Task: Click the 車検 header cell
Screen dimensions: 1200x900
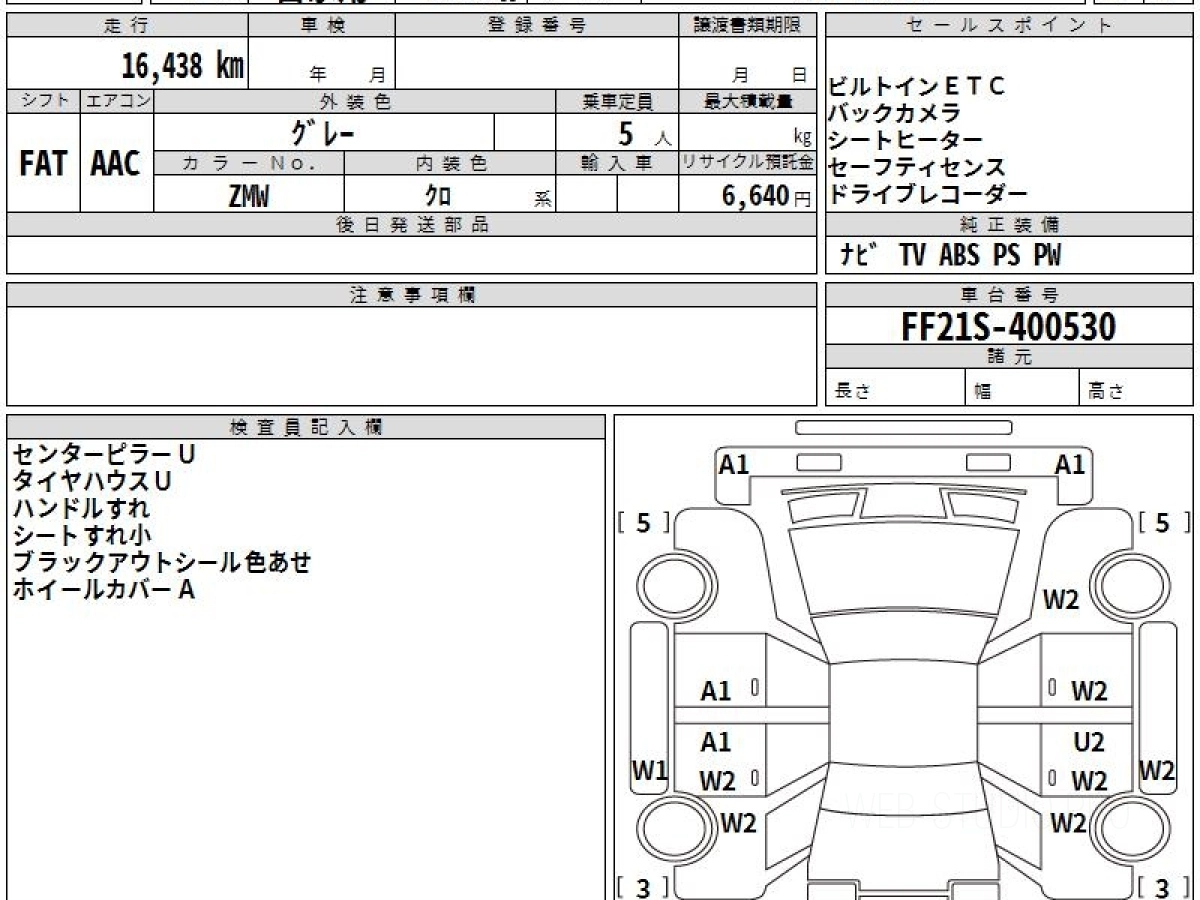Action: coord(321,25)
